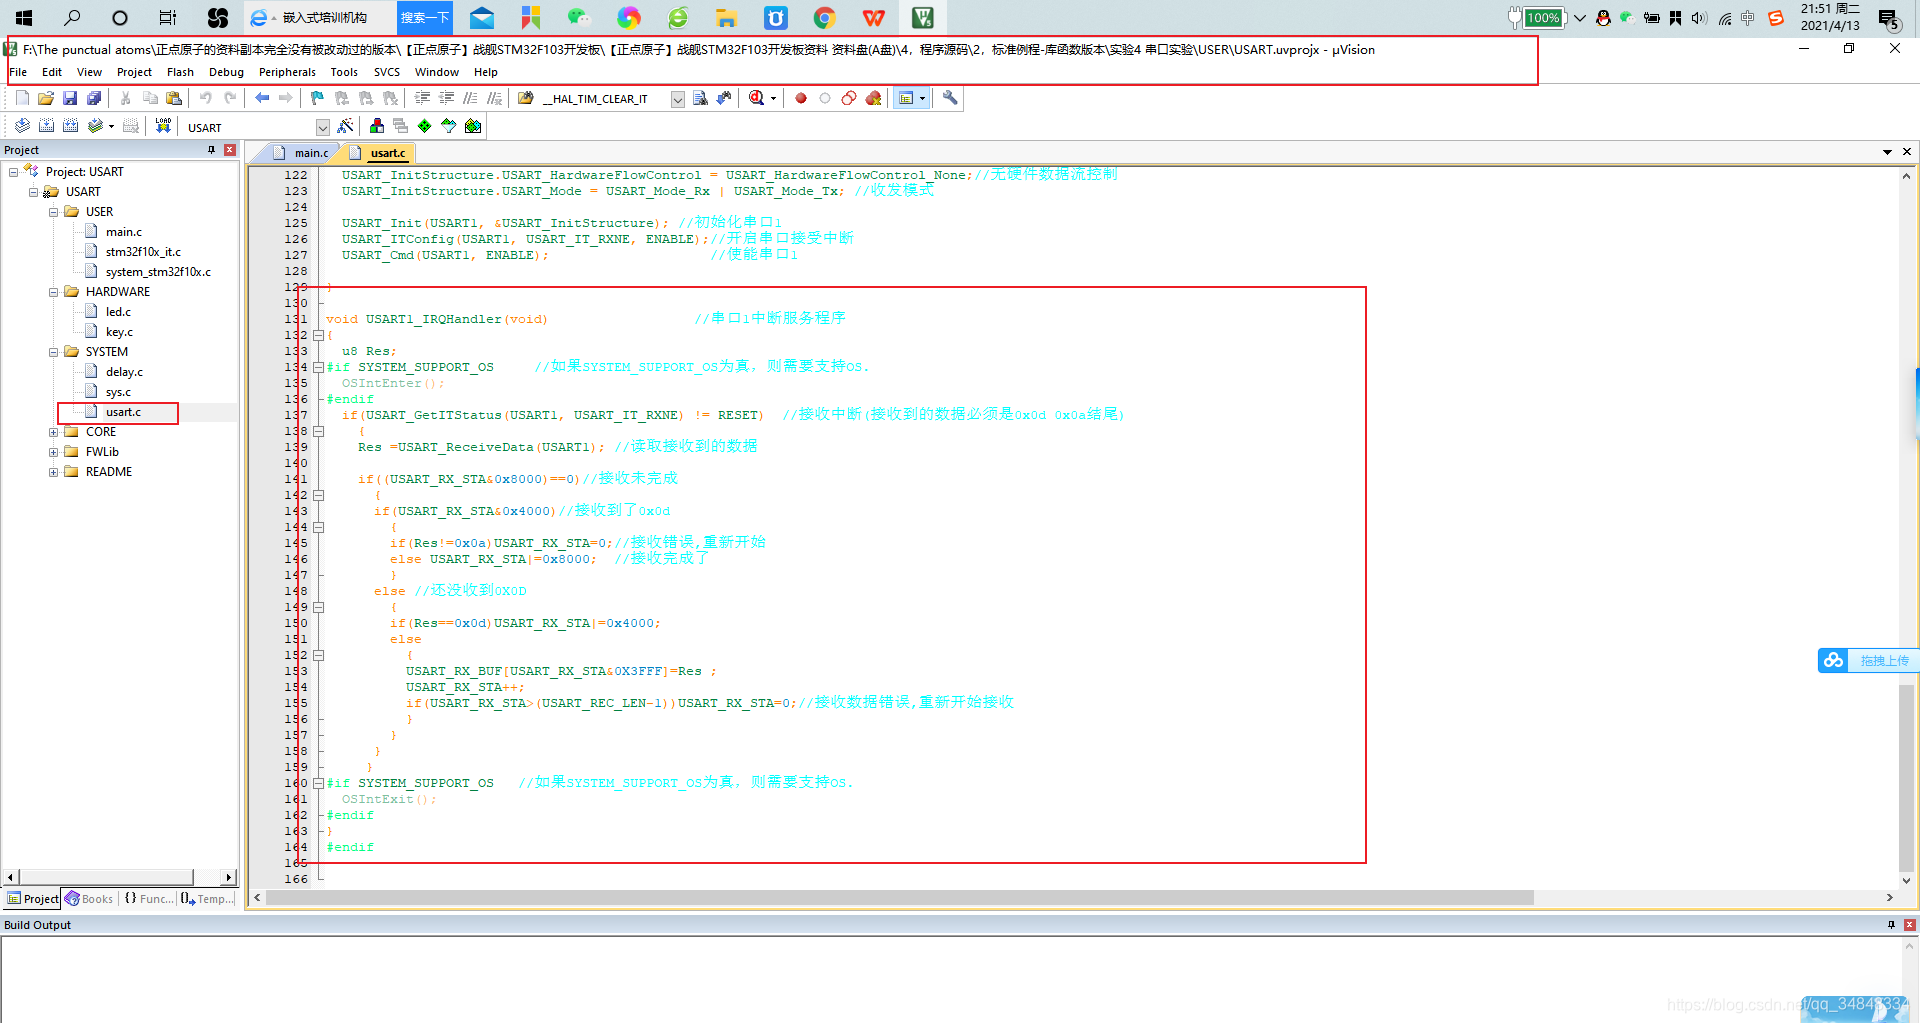Open the Debug menu
Viewport: 1920px width, 1023px height.
click(226, 72)
